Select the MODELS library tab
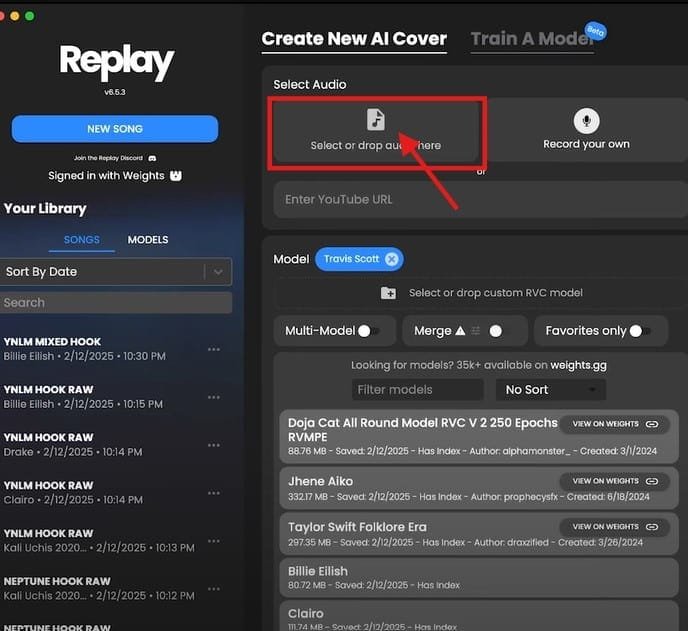The image size is (688, 631). (x=148, y=240)
